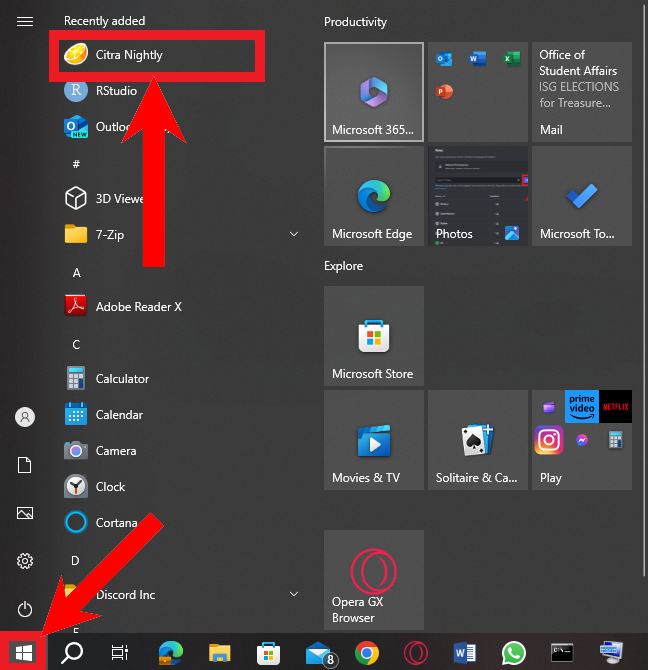Image resolution: width=648 pixels, height=670 pixels.
Task: Jump to apps via the # letter header
Action: point(76,164)
